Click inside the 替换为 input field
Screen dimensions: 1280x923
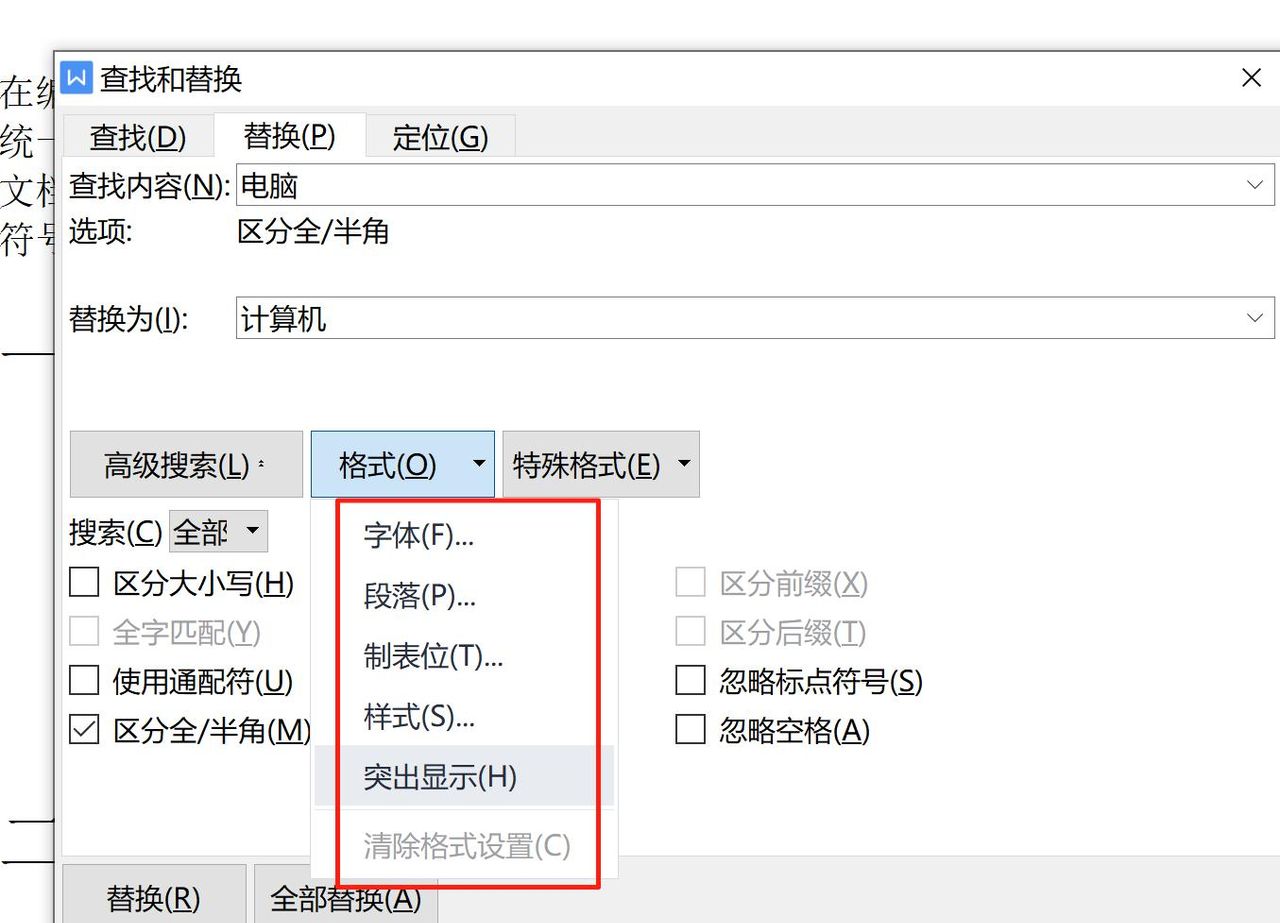click(x=700, y=317)
